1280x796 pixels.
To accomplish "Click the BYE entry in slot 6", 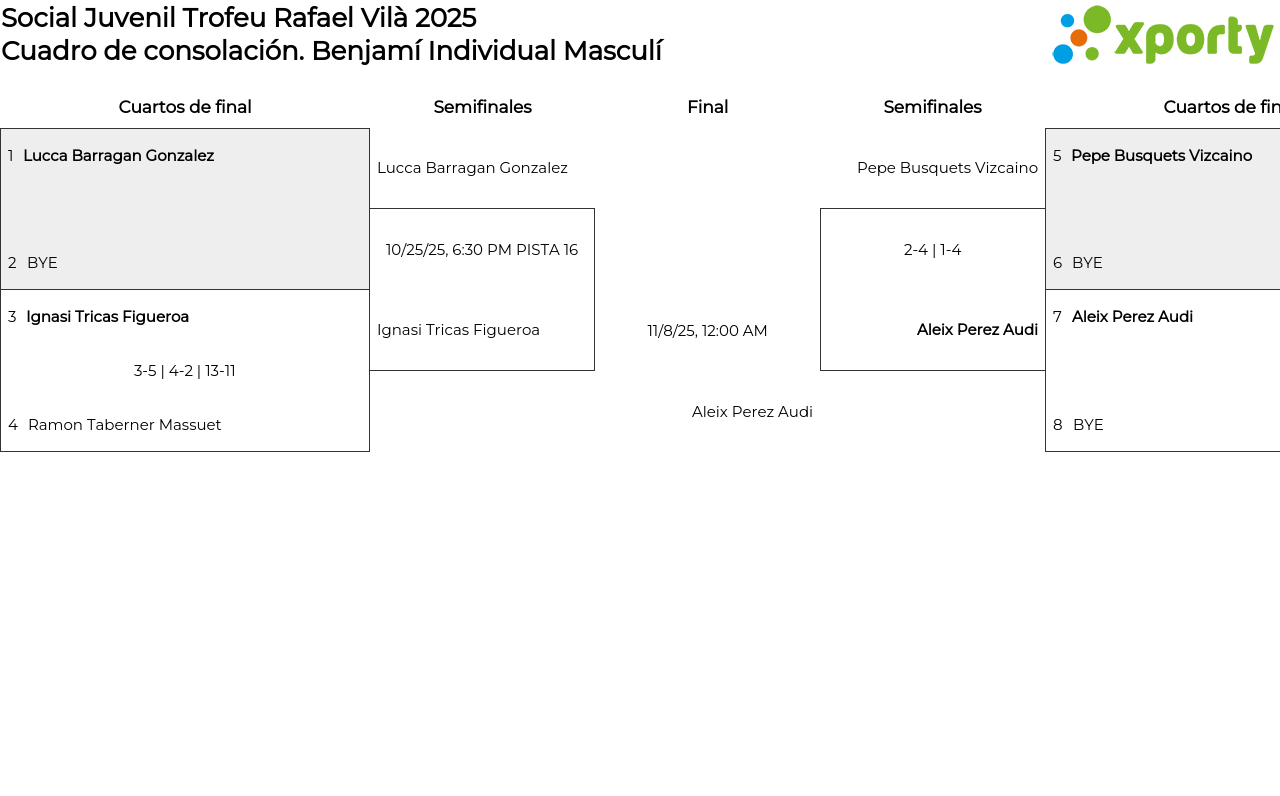I will click(1087, 263).
